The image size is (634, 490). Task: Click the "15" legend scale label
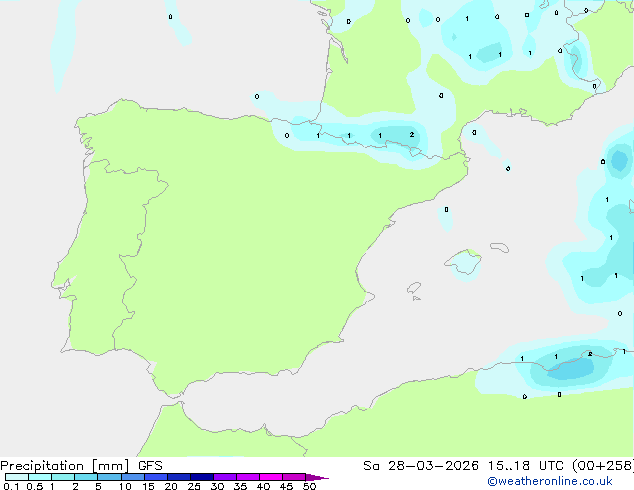[148, 486]
